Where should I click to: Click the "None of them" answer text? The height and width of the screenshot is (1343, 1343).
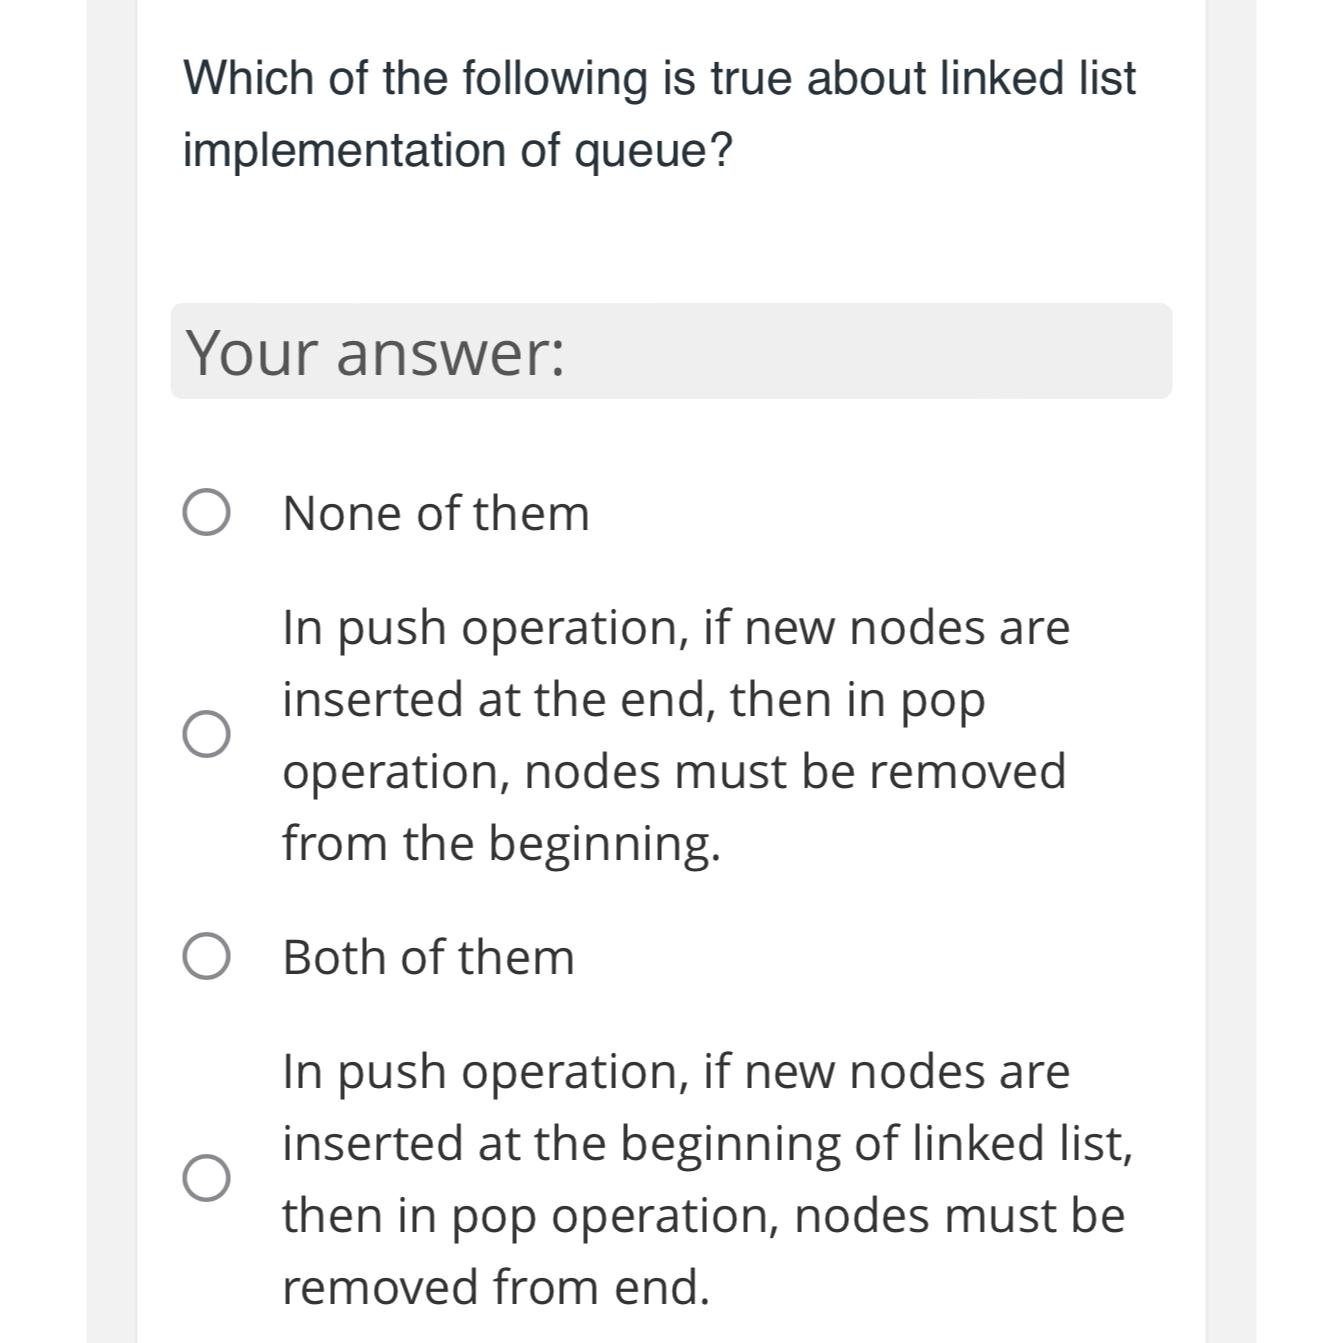(436, 512)
